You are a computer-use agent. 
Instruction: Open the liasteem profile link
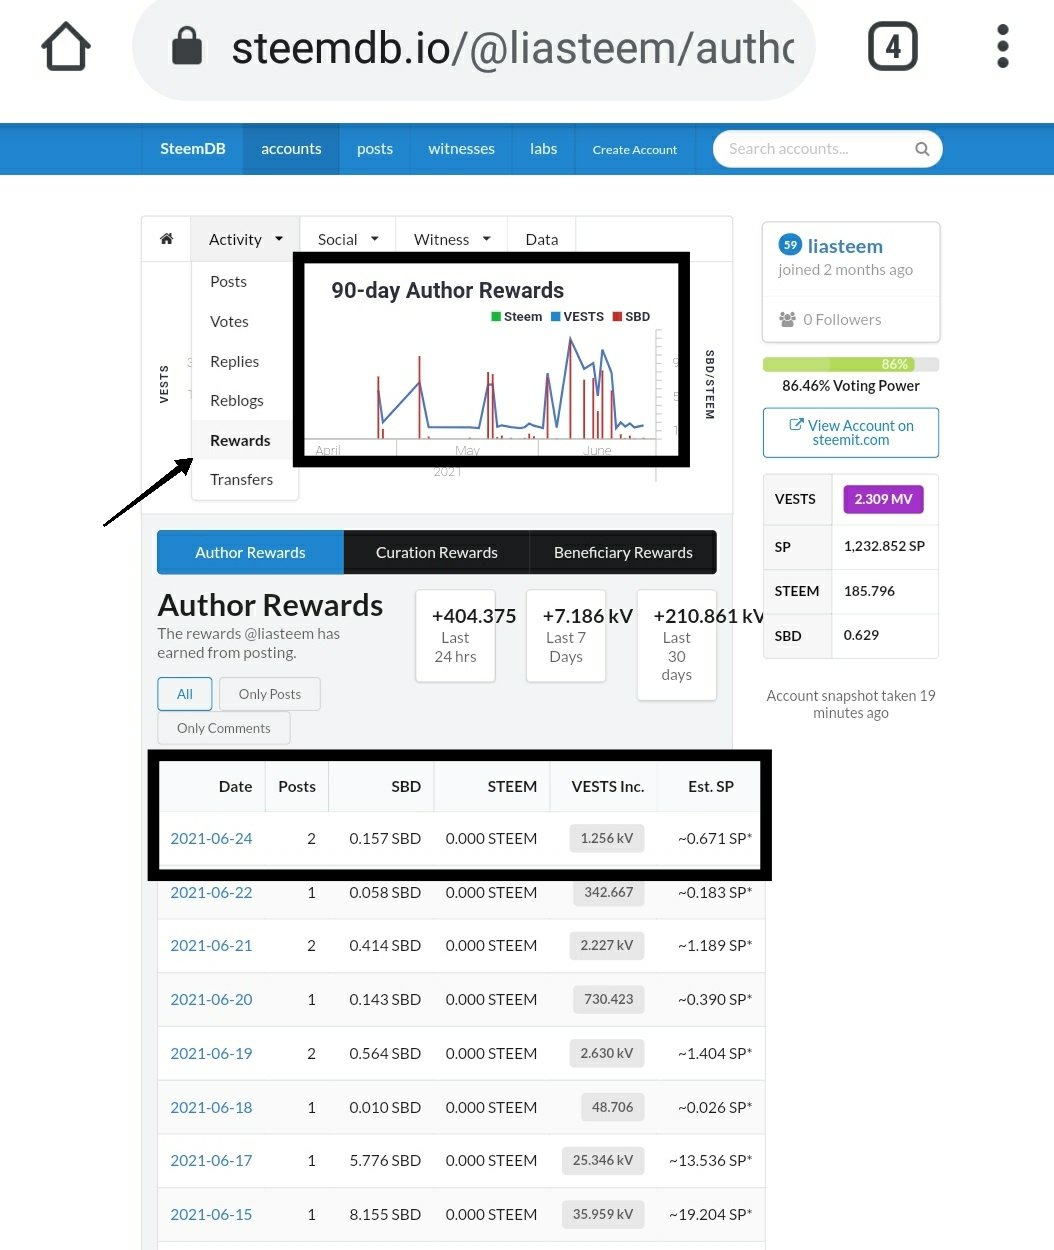click(x=845, y=246)
